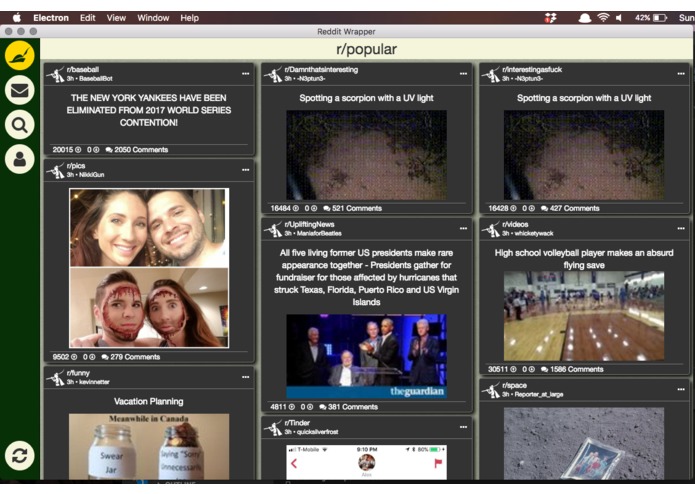Open the Vacation Planning post title
The image size is (695, 494).
pyautogui.click(x=148, y=401)
